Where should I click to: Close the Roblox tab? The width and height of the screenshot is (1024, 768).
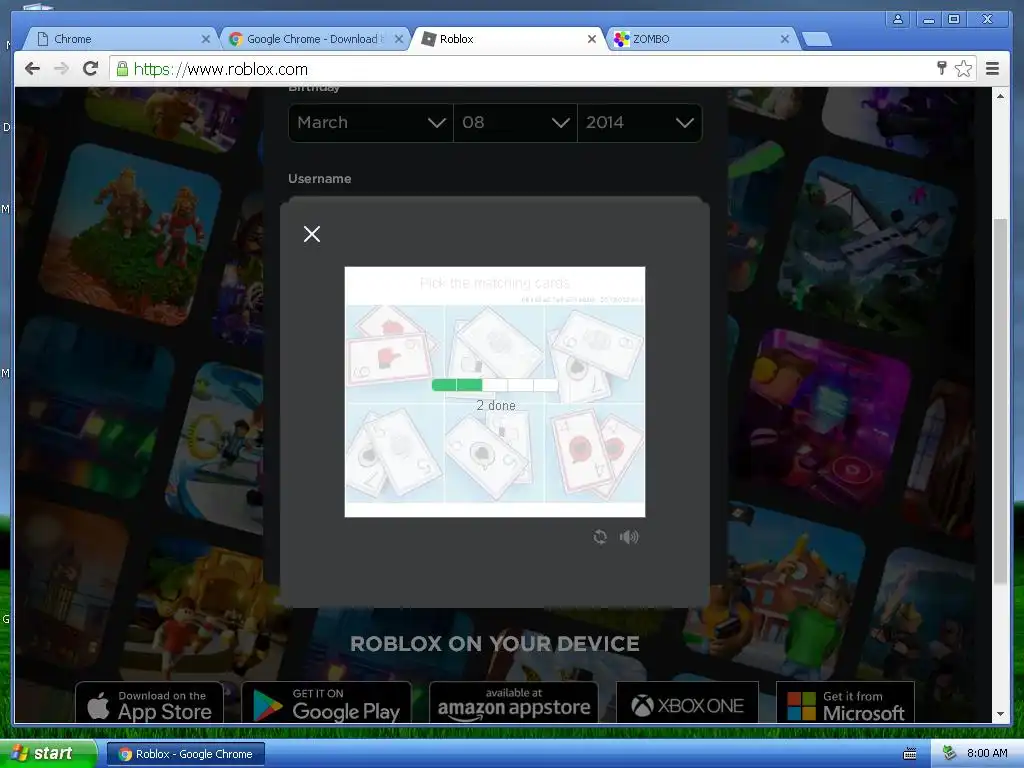tap(592, 39)
